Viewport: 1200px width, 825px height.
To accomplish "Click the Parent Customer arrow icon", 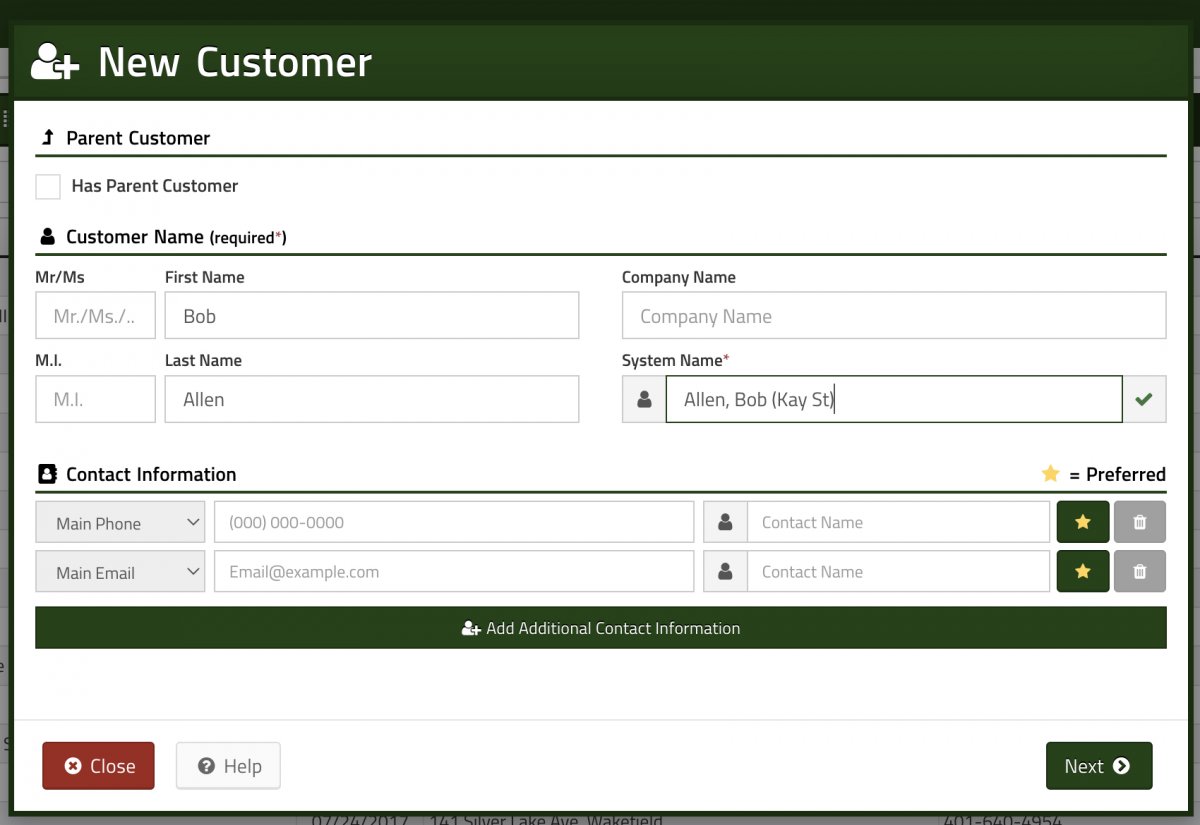I will click(x=47, y=137).
